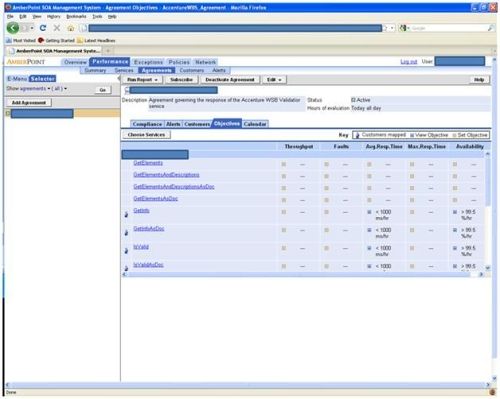
Task: Click in the browser address bar
Action: [235, 28]
